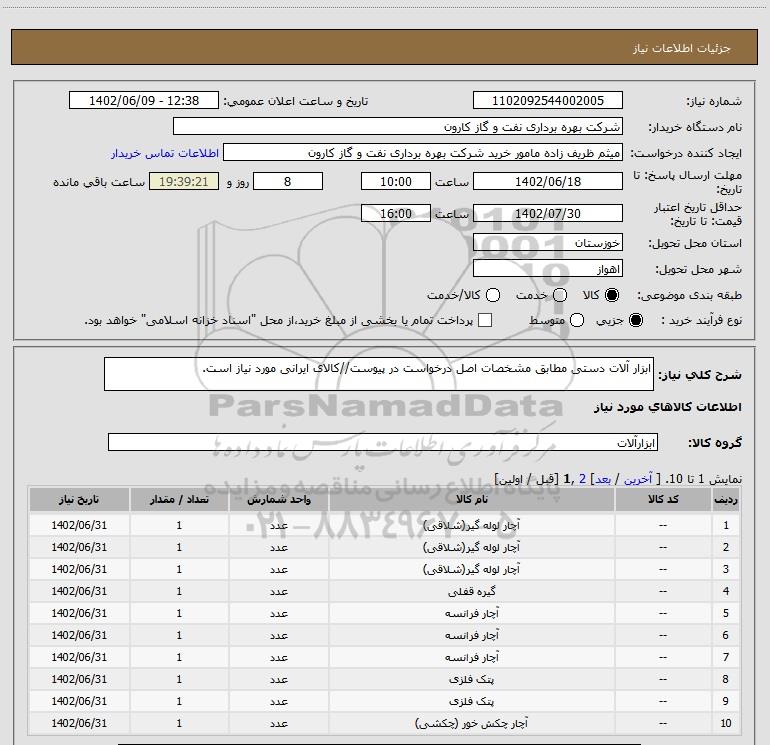Select row 2 آچار لوله گیر(شلاقی)
Image resolution: width=770 pixels, height=745 pixels.
pyautogui.click(x=384, y=547)
